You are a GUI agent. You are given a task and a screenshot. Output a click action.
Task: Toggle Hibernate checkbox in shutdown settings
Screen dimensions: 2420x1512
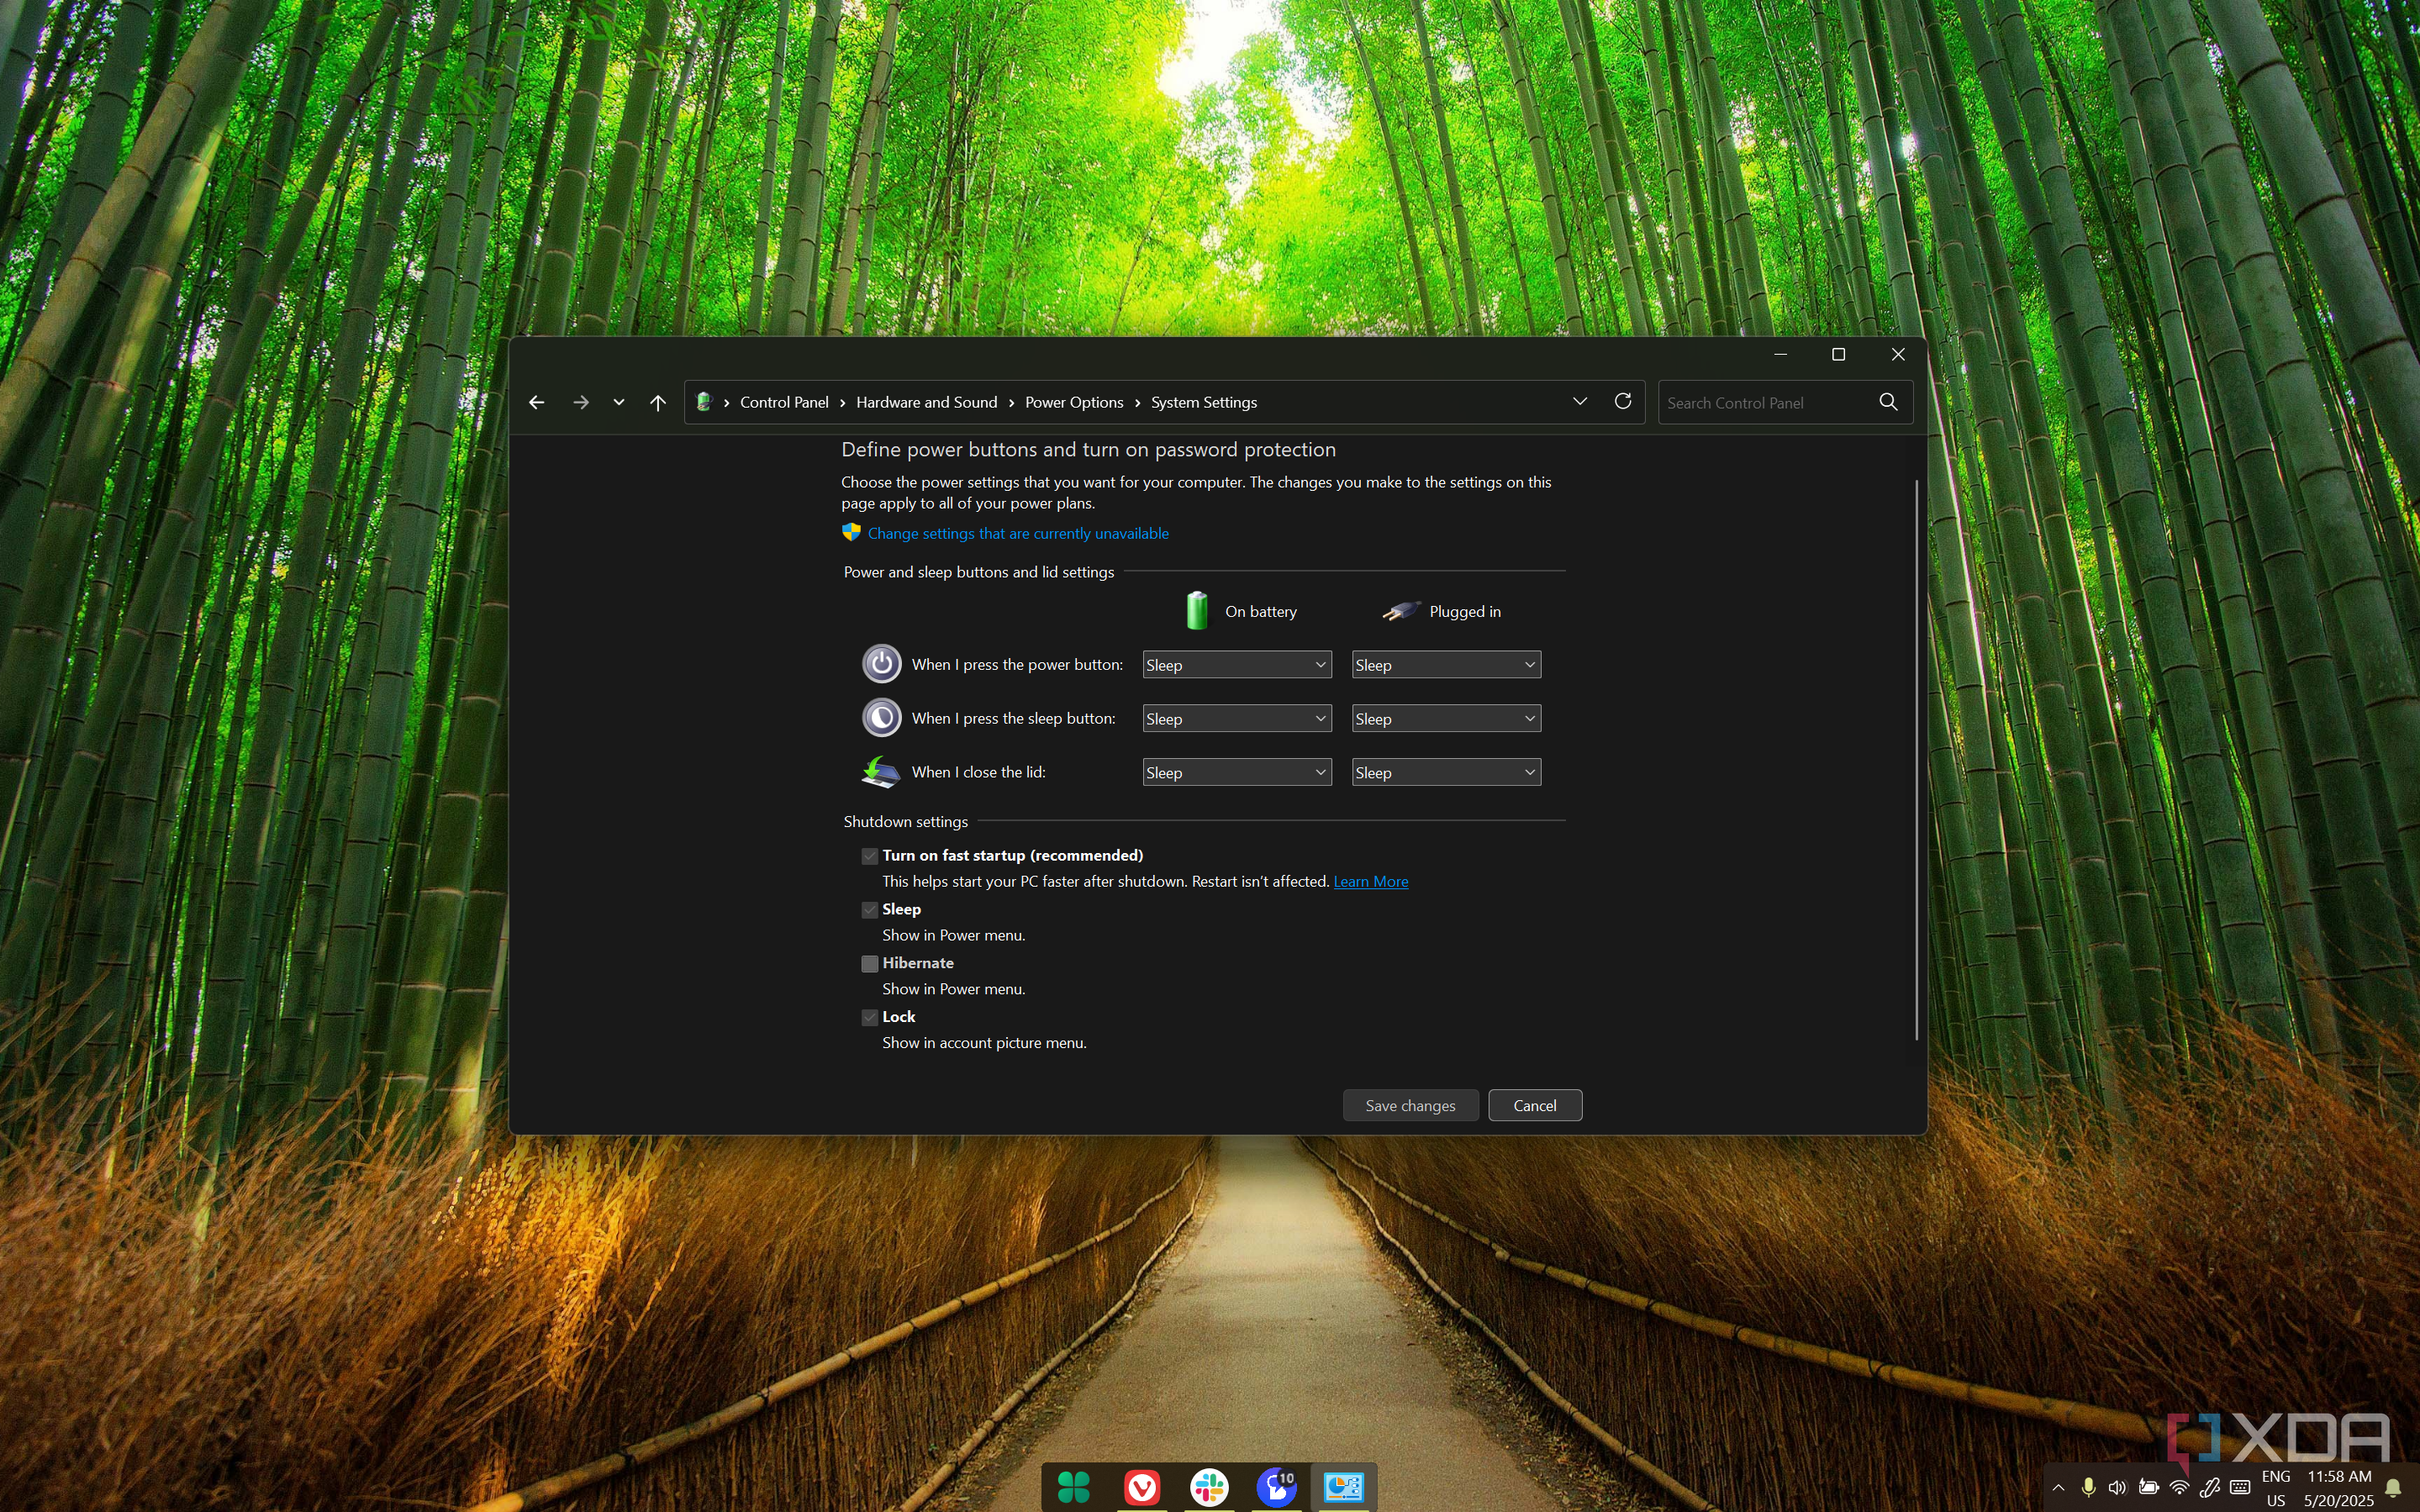[x=870, y=963]
